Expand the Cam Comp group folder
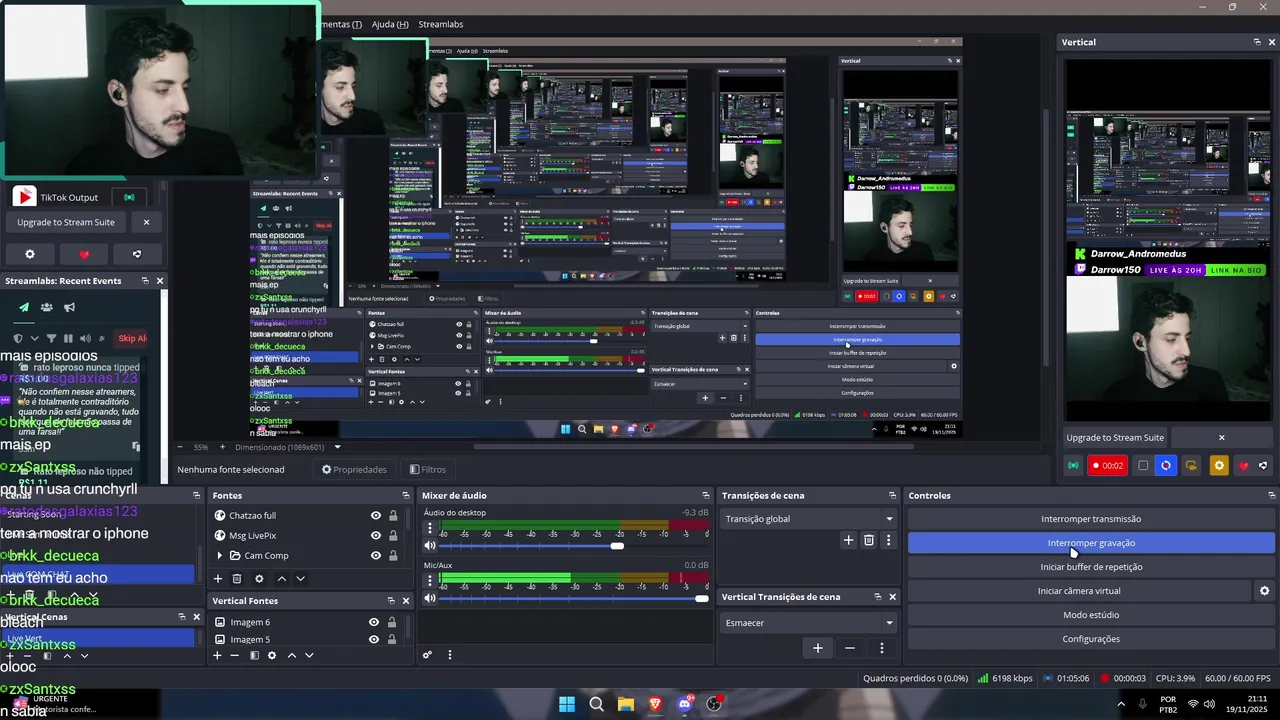The image size is (1280, 720). click(220, 556)
